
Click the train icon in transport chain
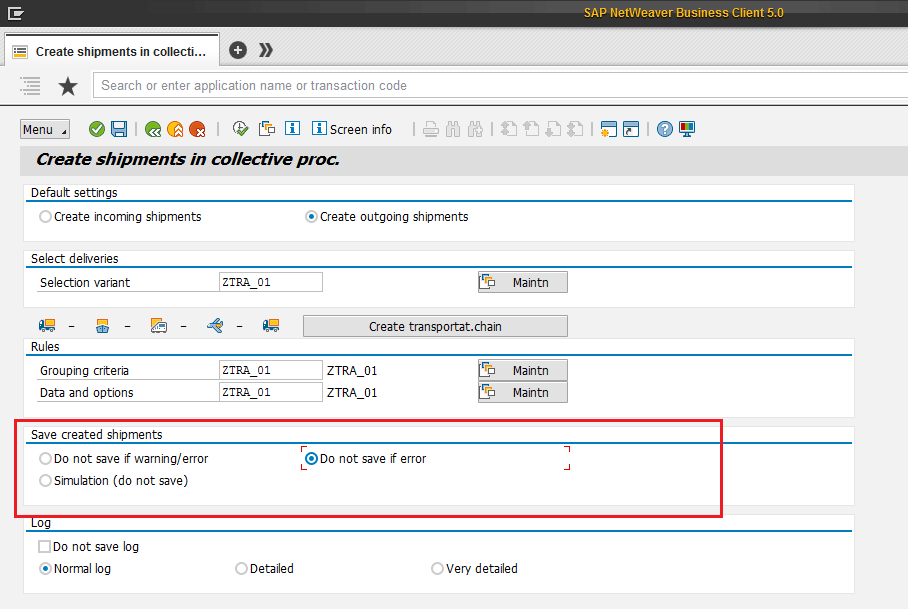click(159, 326)
